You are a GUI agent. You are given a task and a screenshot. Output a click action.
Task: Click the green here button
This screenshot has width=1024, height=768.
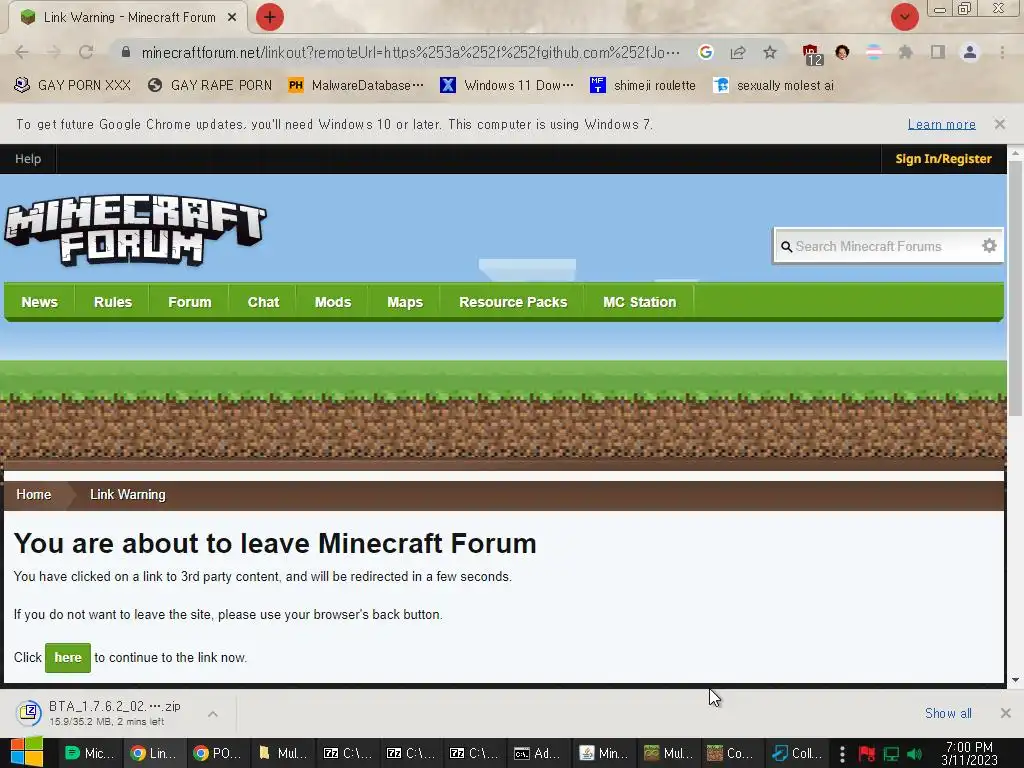pos(68,658)
